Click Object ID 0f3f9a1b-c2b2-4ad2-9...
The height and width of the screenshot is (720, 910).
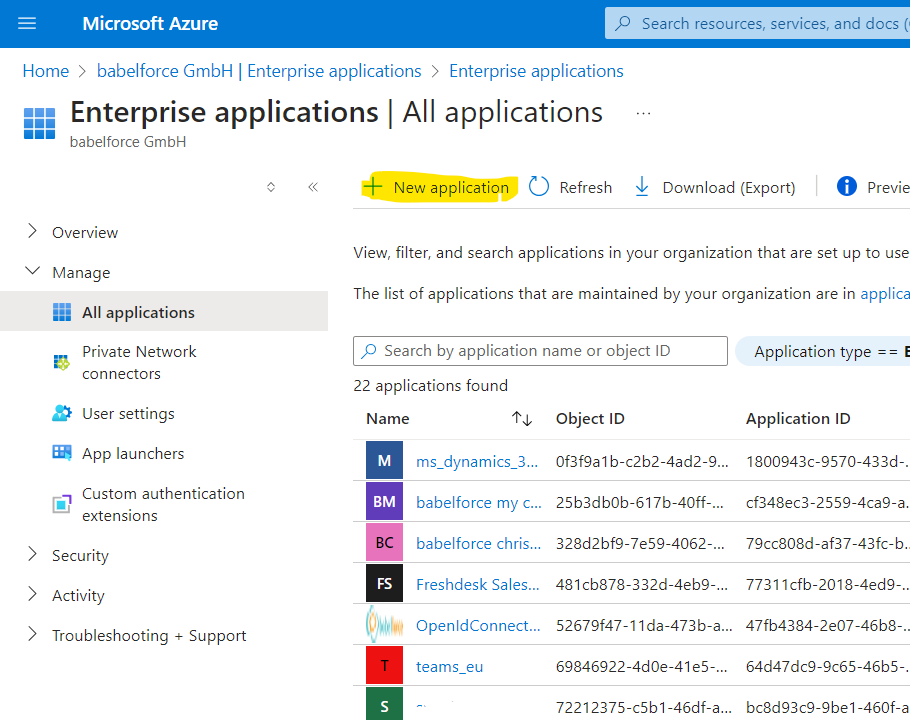[642, 461]
